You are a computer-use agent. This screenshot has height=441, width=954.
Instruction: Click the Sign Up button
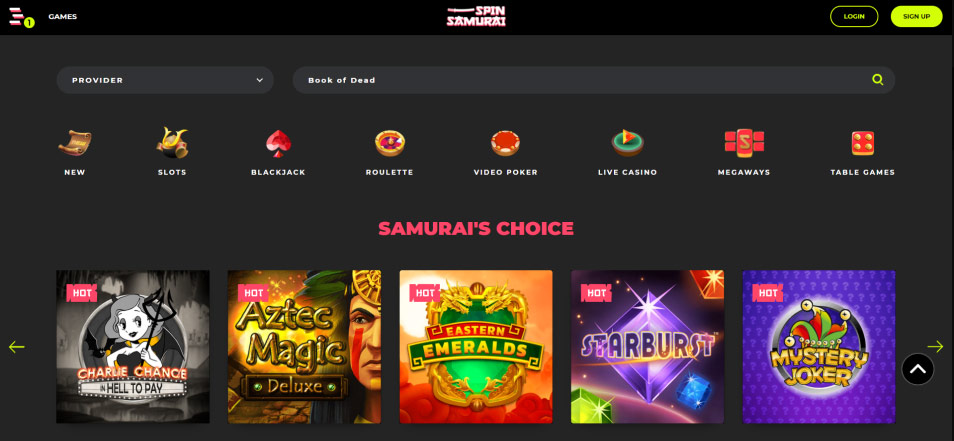point(916,16)
